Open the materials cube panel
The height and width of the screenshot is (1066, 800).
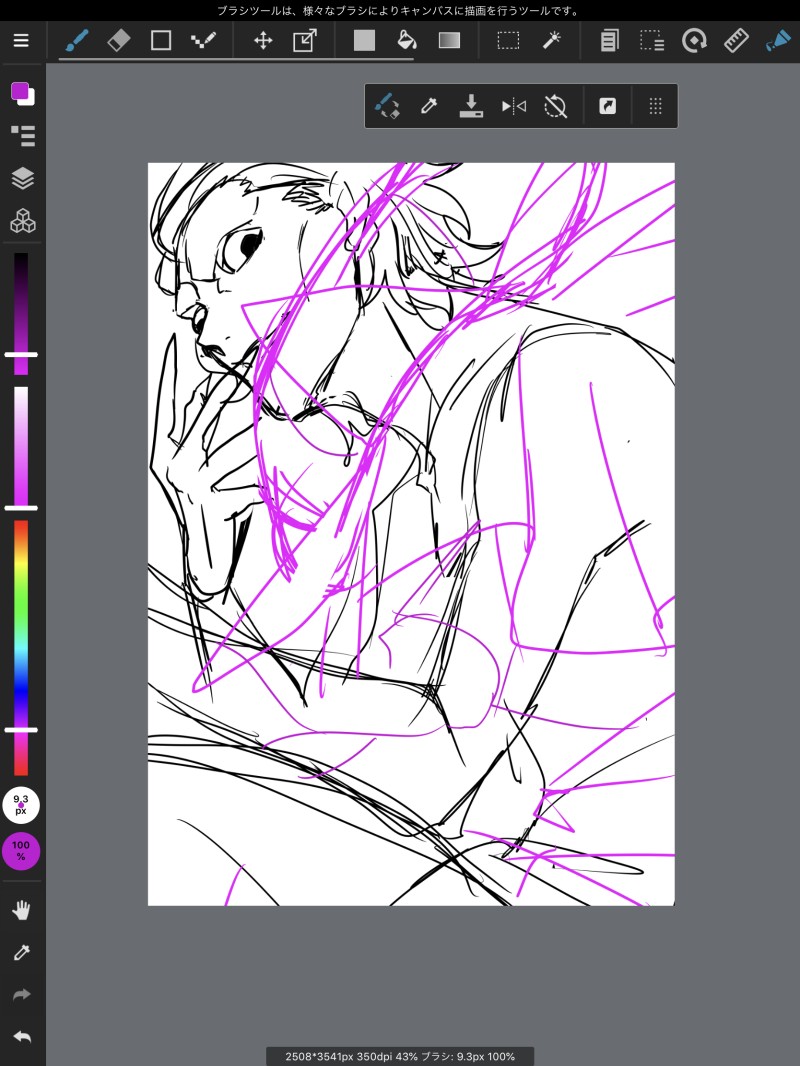pyautogui.click(x=22, y=221)
